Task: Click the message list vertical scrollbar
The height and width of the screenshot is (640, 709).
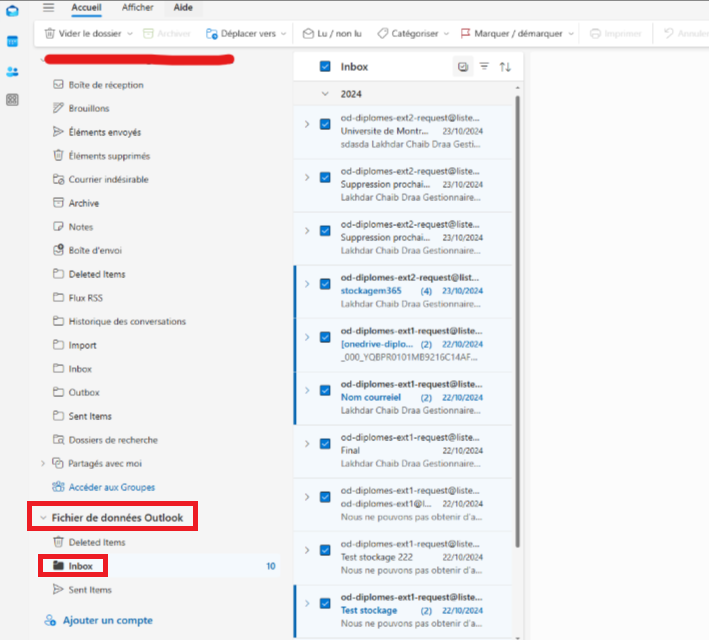Action: coord(517,321)
